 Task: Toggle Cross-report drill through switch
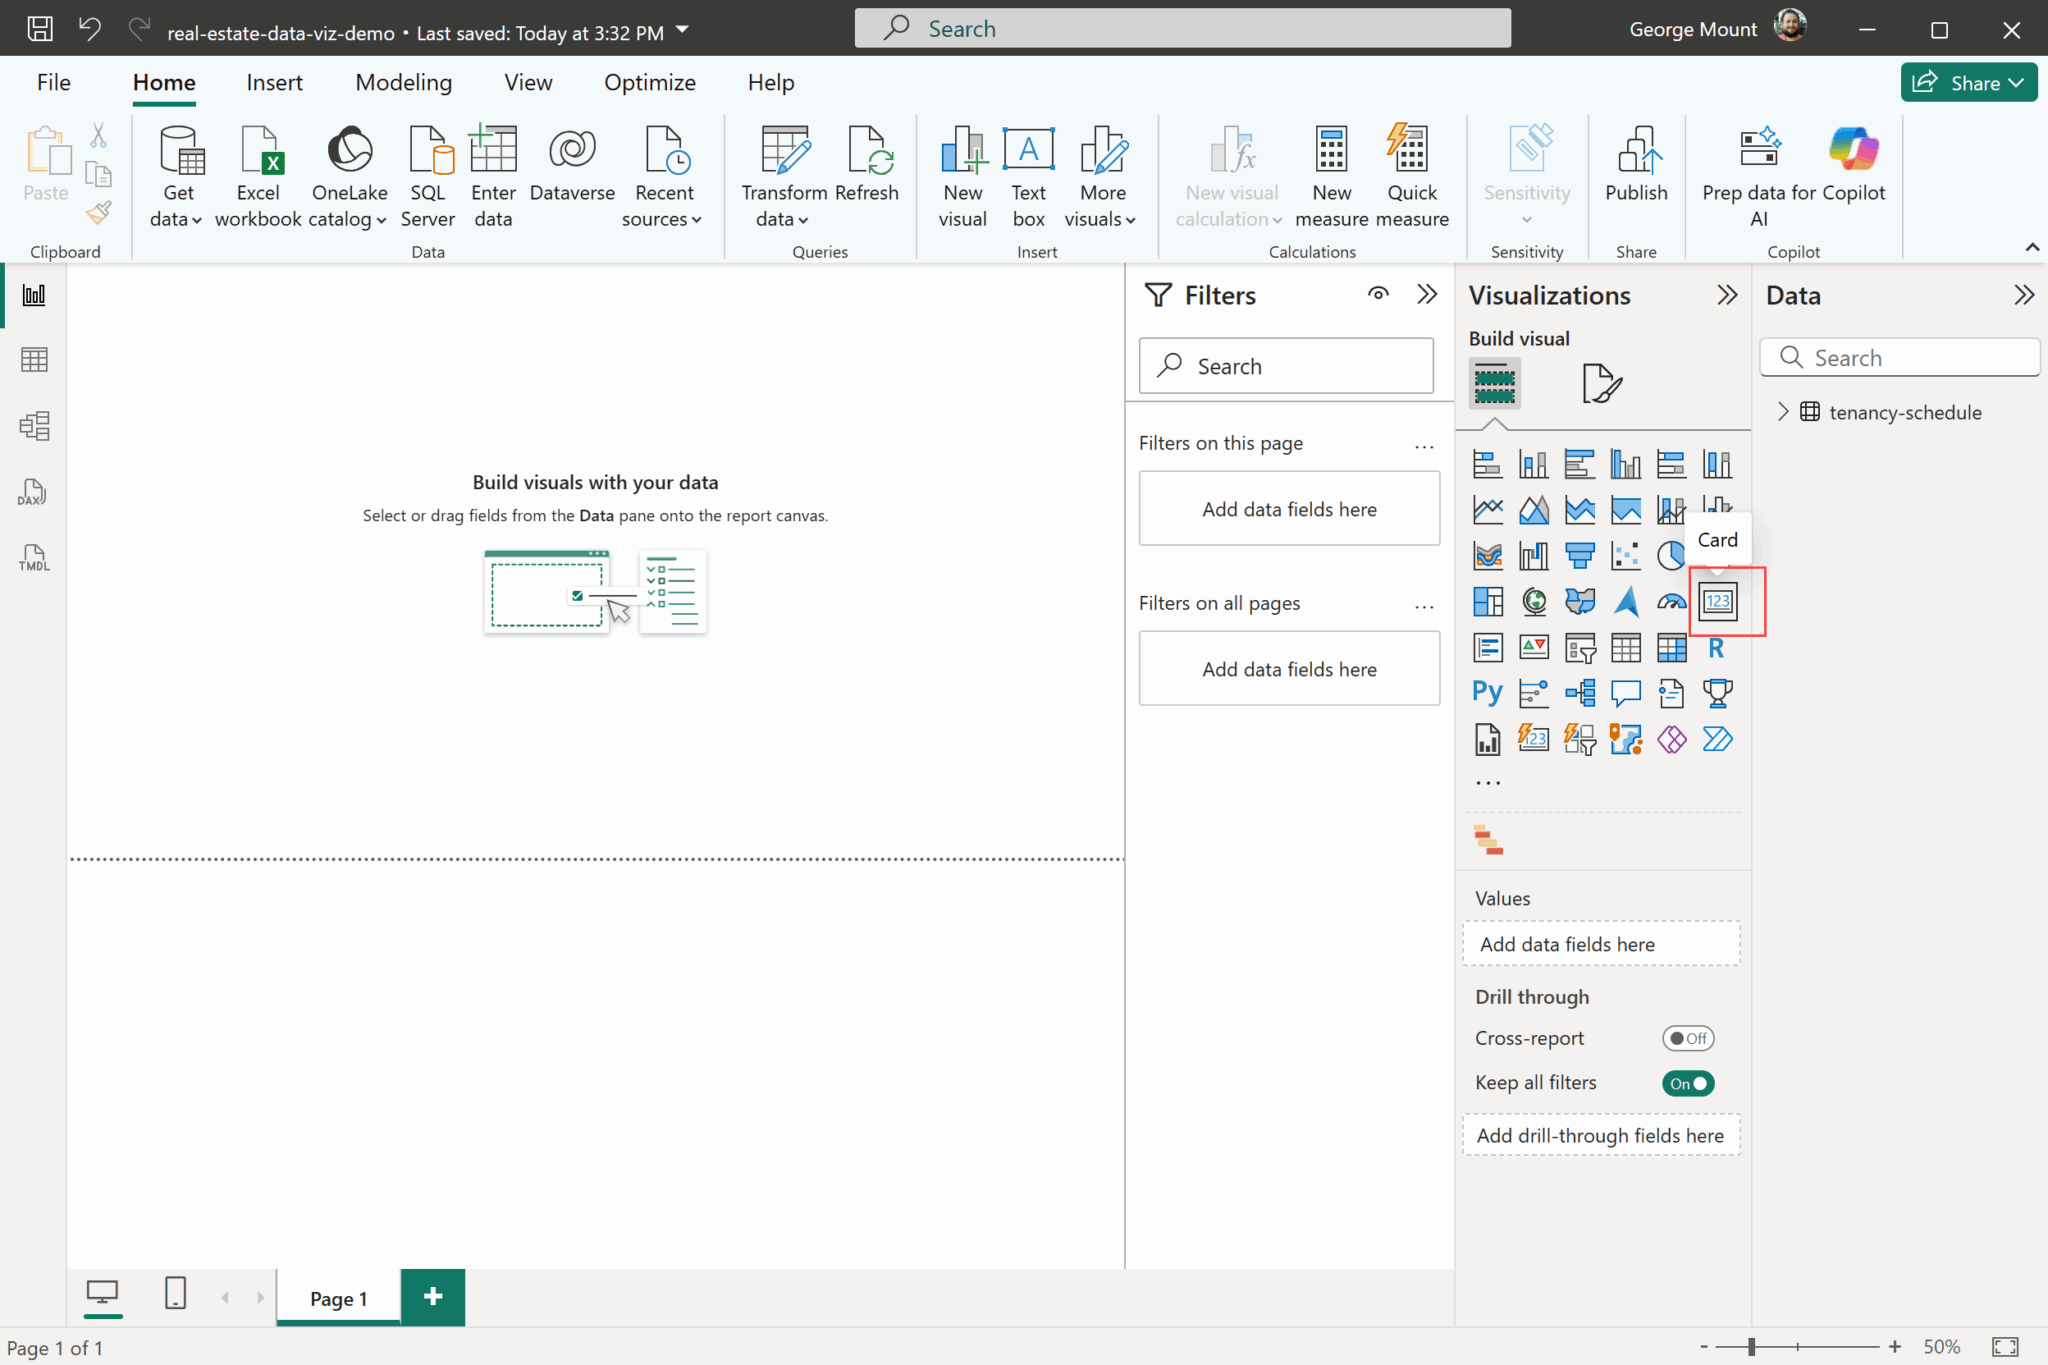click(1687, 1038)
